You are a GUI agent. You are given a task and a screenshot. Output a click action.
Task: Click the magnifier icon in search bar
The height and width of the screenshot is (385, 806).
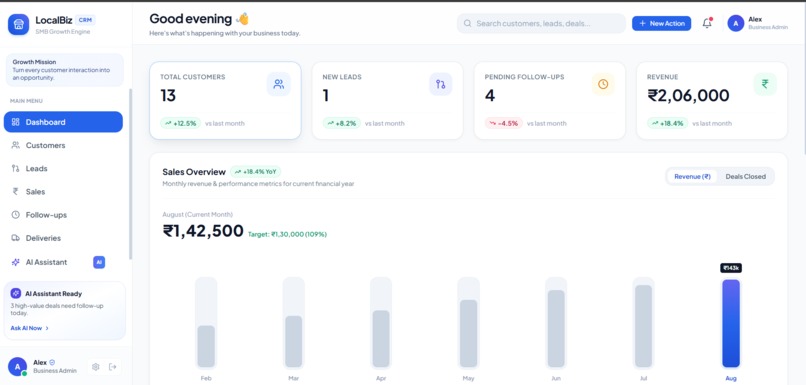pyautogui.click(x=467, y=23)
